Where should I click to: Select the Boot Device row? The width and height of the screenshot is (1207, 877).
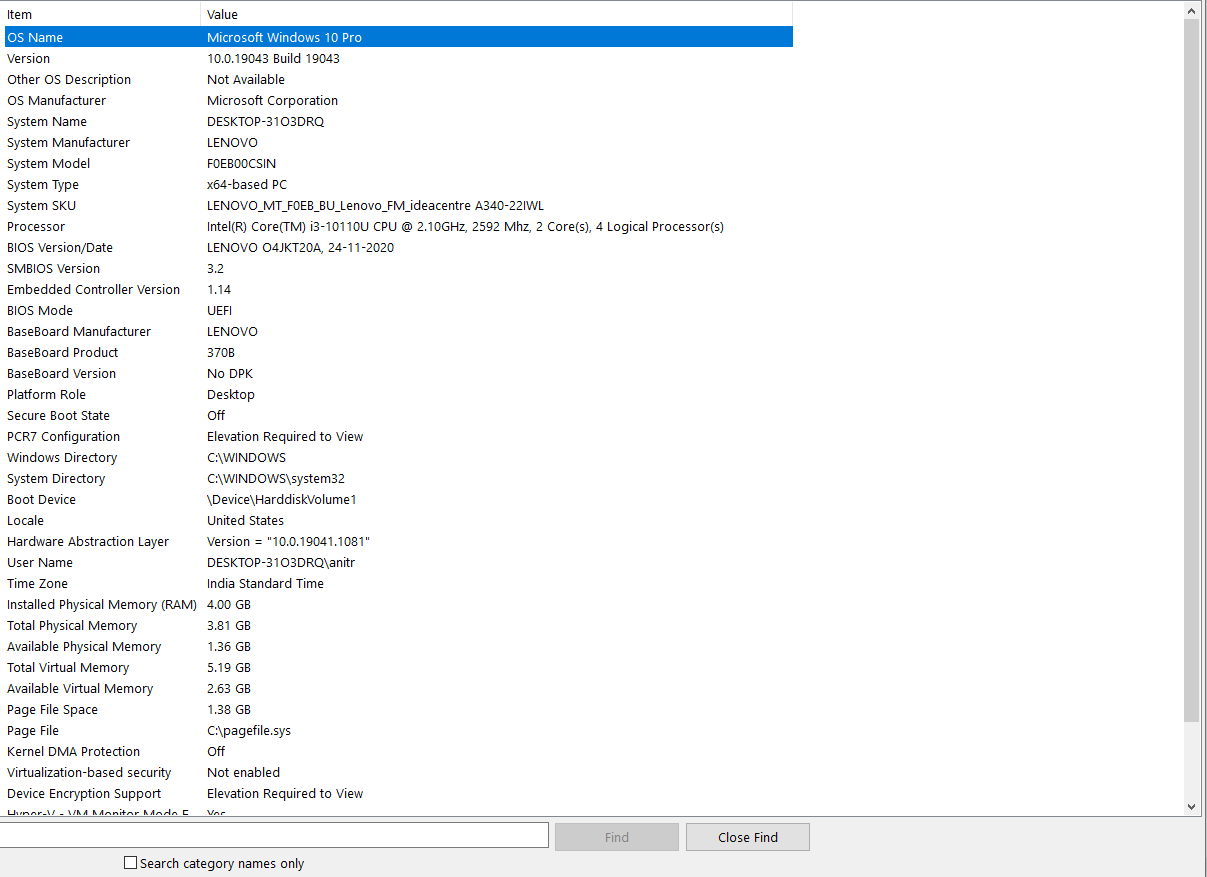click(397, 499)
